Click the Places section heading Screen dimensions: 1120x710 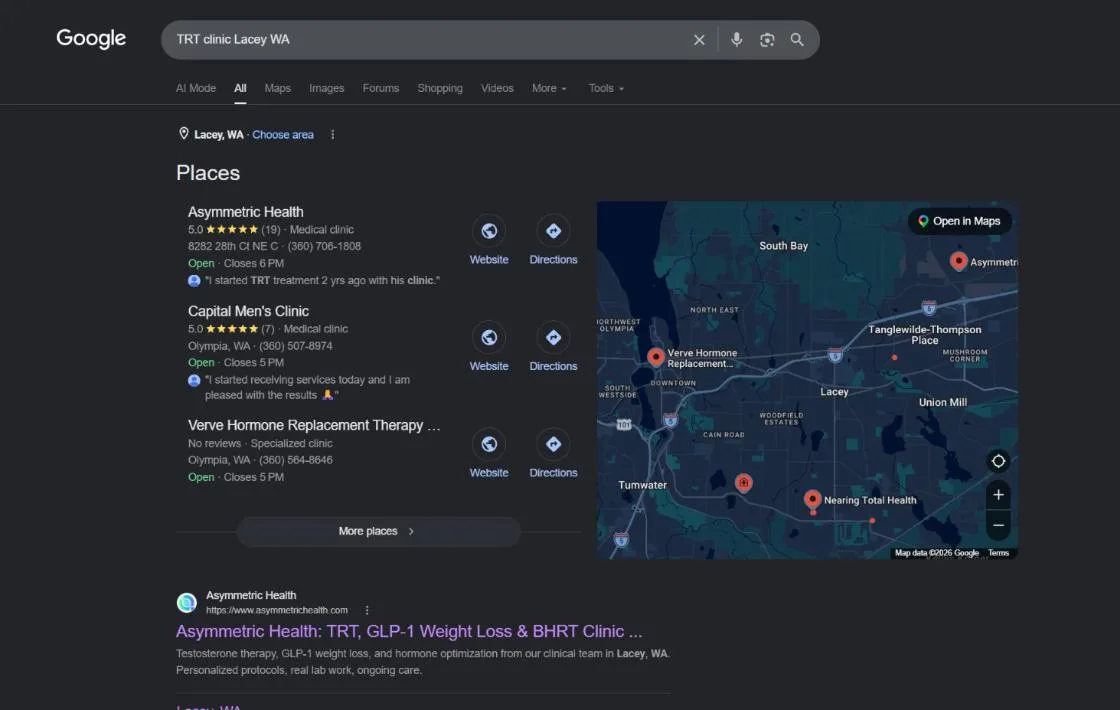(208, 173)
